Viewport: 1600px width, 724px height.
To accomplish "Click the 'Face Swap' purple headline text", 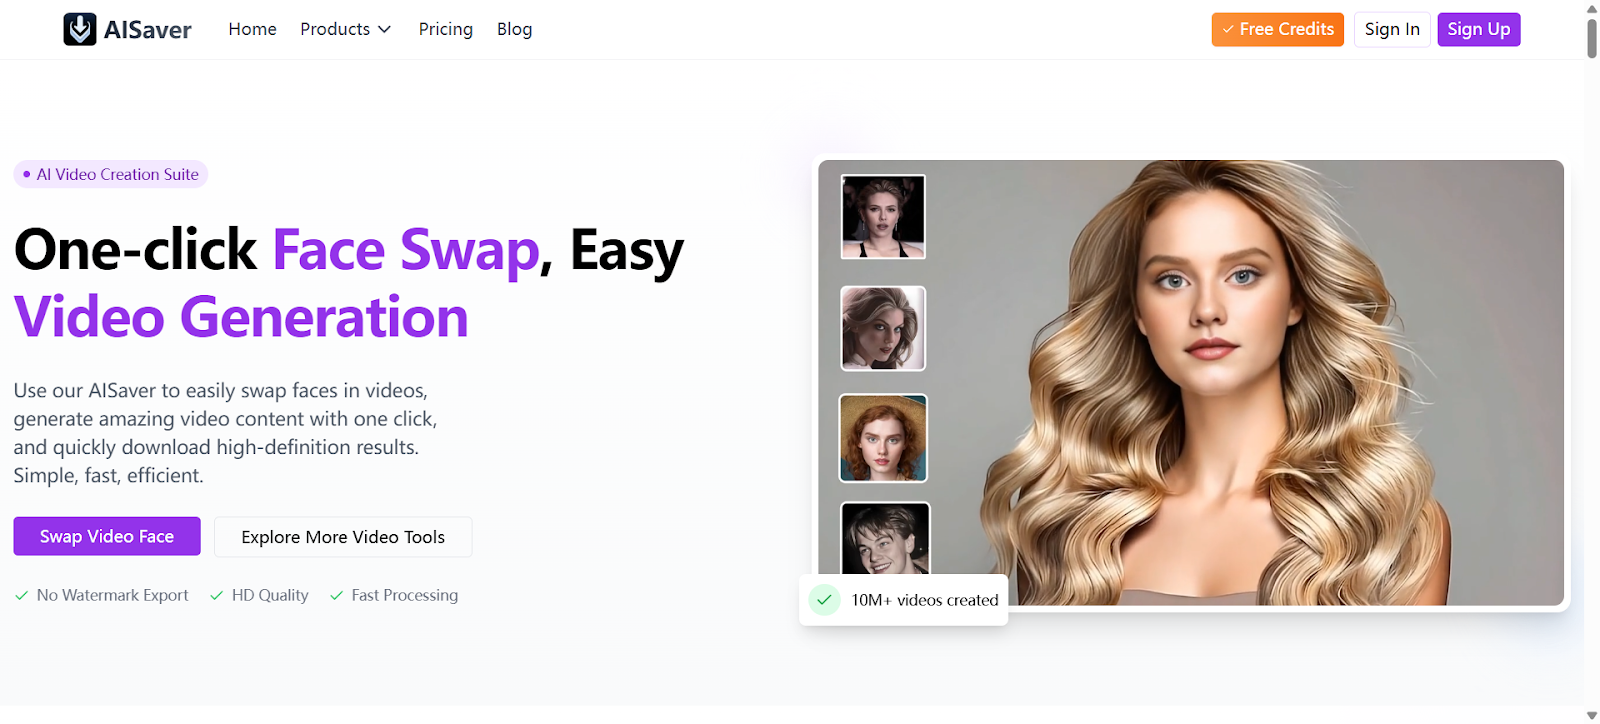I will tap(406, 250).
